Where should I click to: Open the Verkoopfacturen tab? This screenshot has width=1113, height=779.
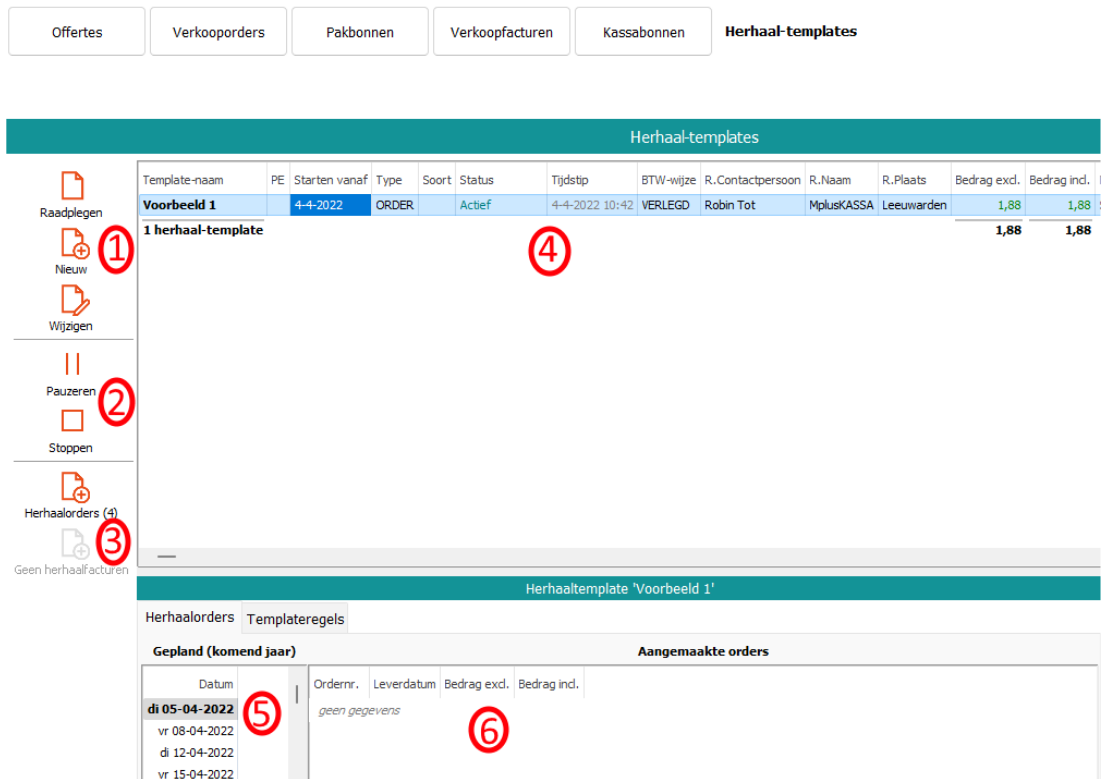[501, 32]
